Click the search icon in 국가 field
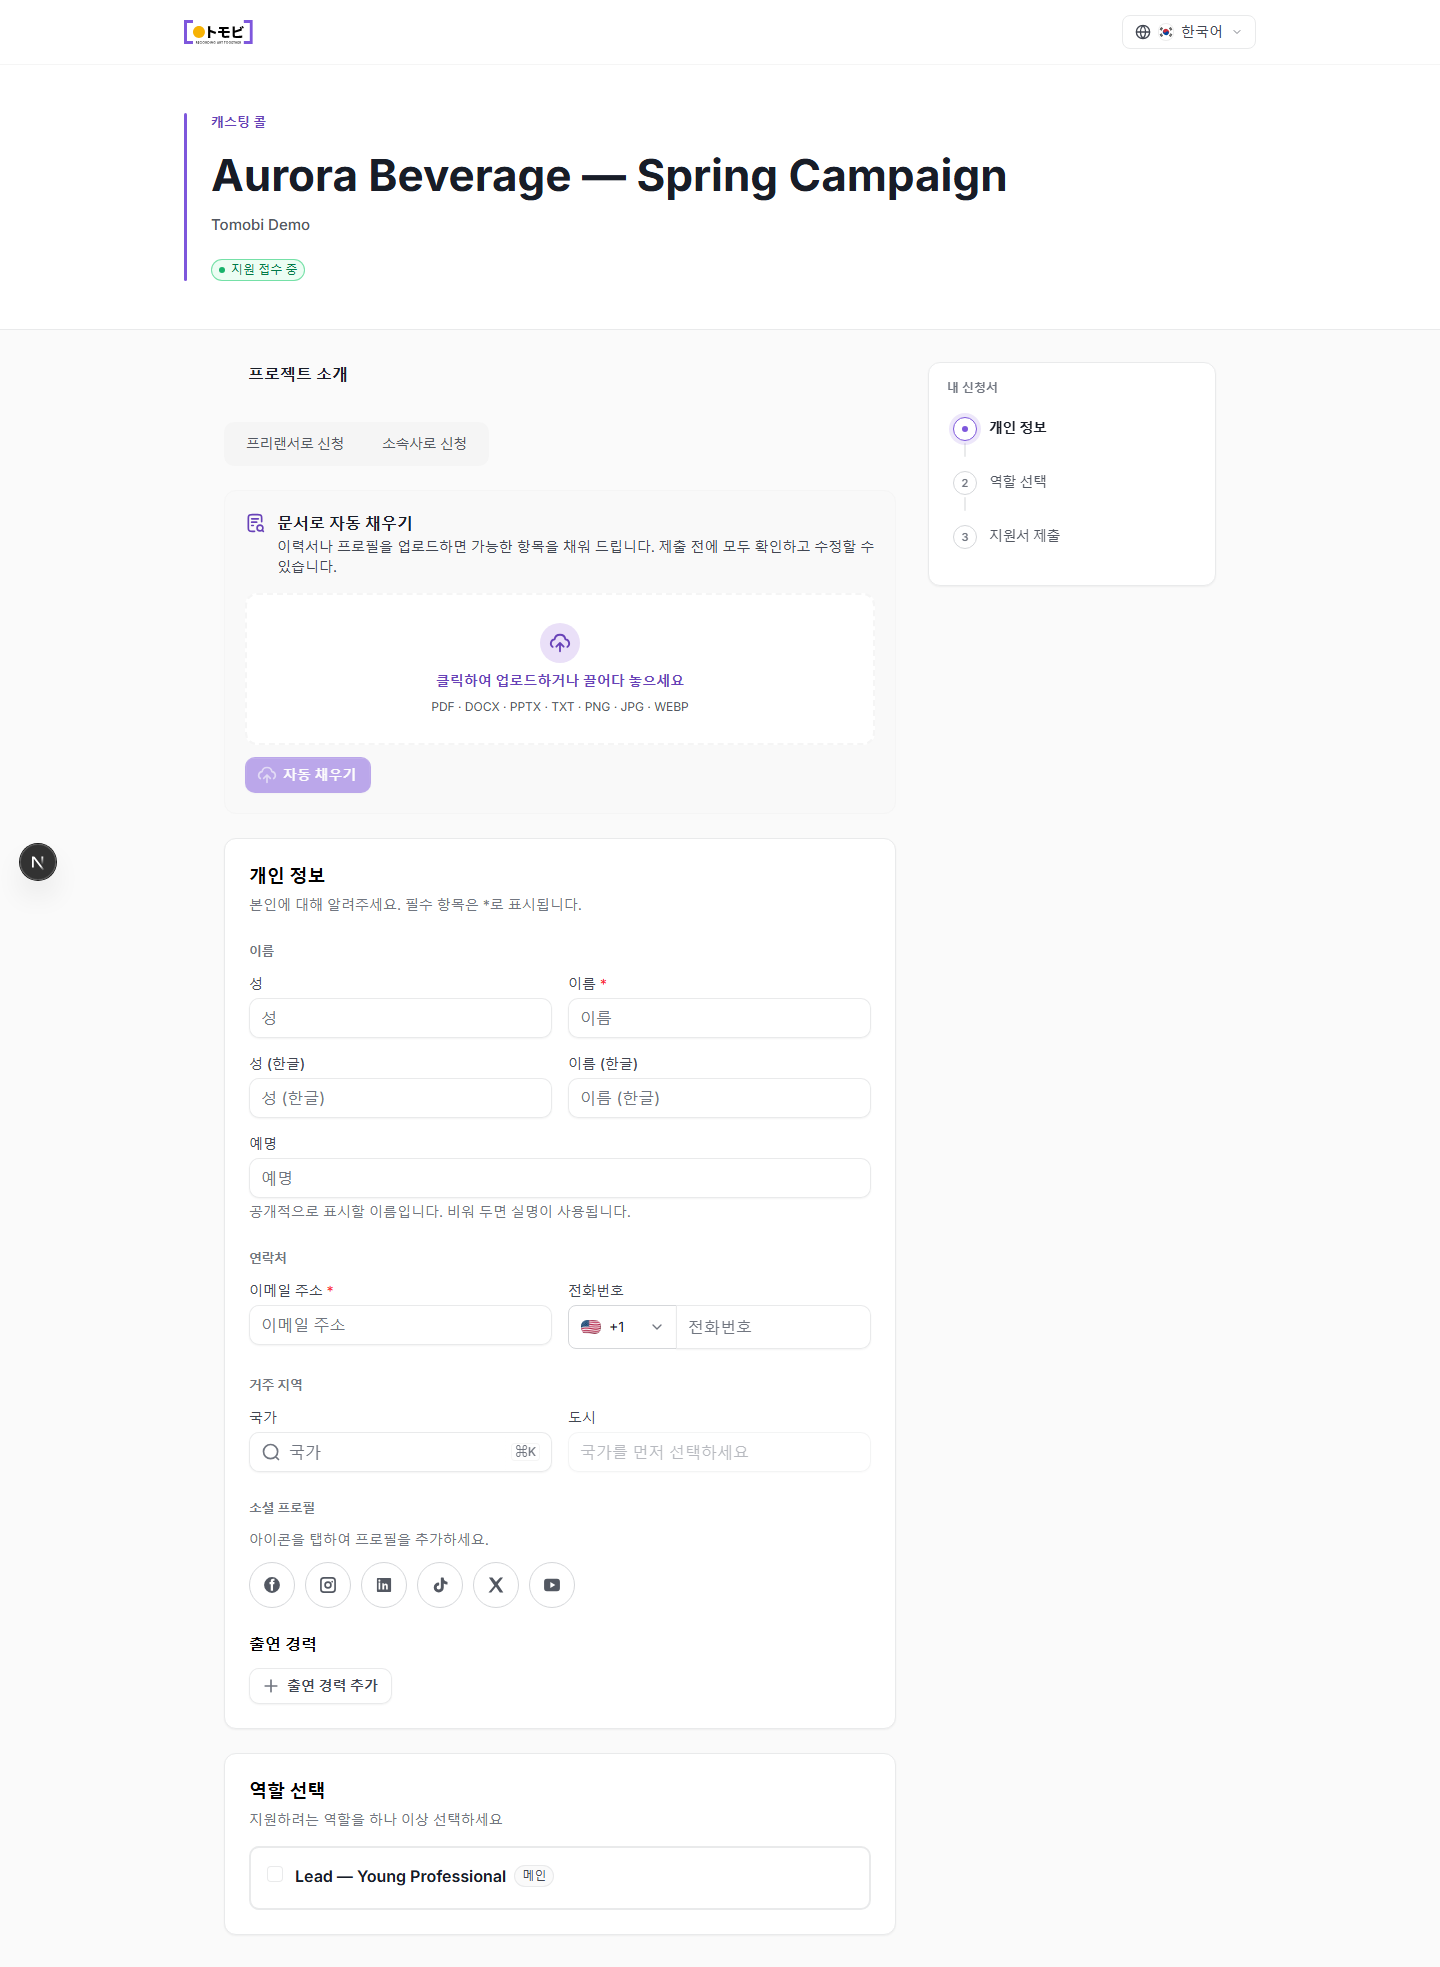1440x1967 pixels. [x=271, y=1452]
